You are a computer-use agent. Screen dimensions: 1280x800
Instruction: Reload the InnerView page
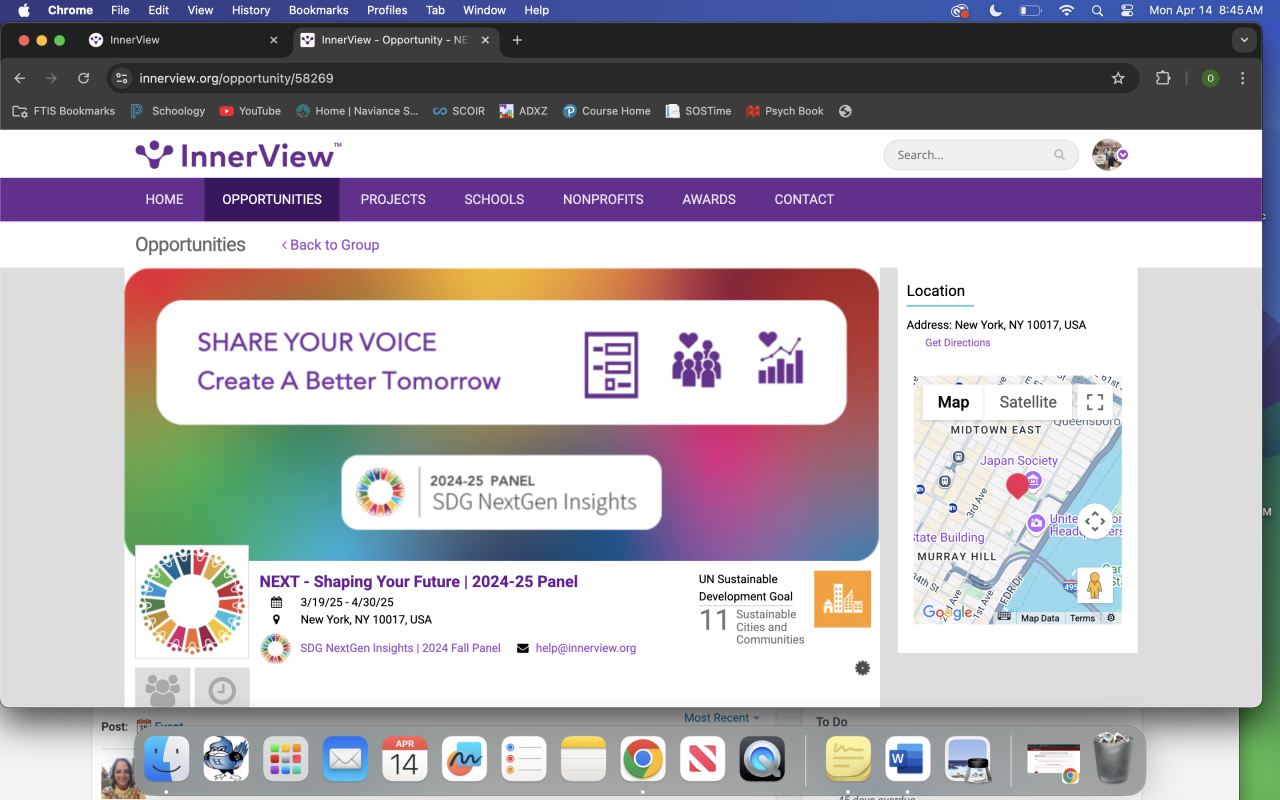pyautogui.click(x=84, y=78)
